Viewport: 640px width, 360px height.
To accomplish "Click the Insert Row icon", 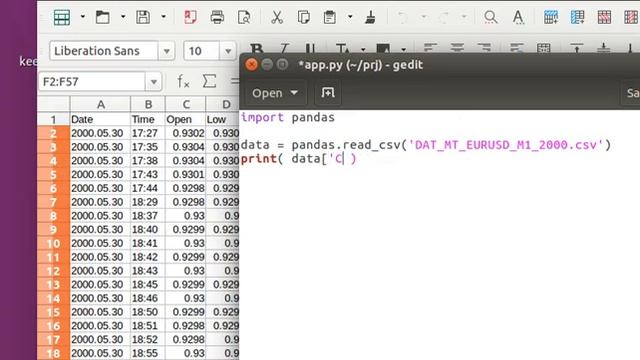I will 551,18.
